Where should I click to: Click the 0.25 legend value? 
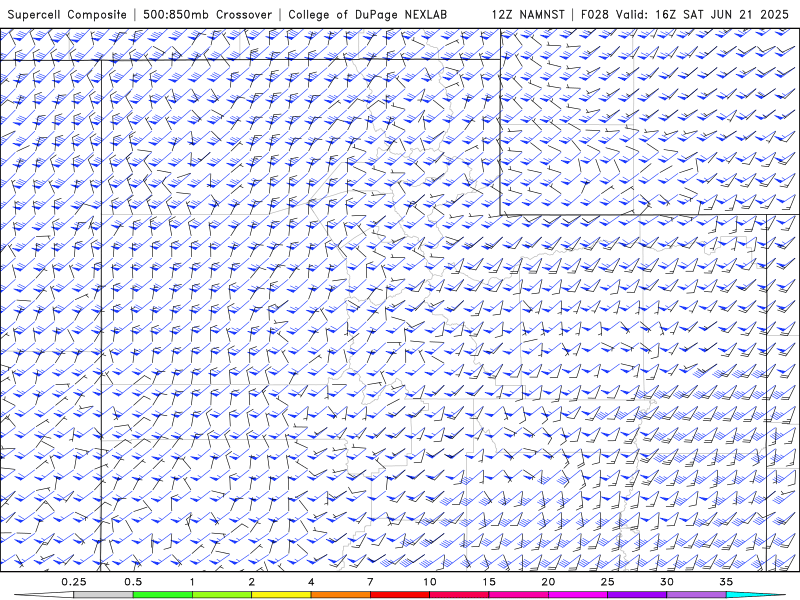[74, 582]
